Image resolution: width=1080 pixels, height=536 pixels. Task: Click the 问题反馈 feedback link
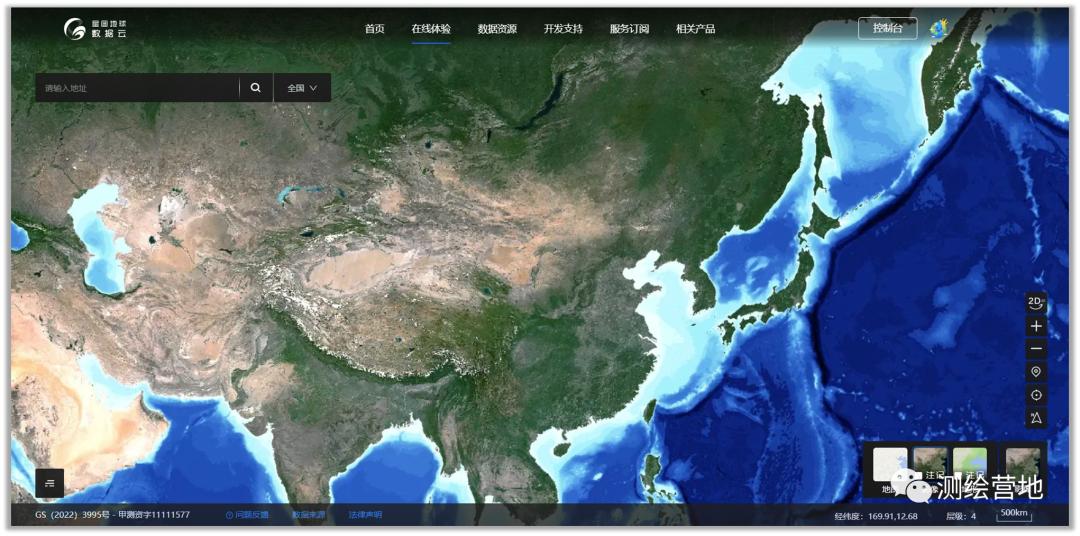[x=247, y=515]
